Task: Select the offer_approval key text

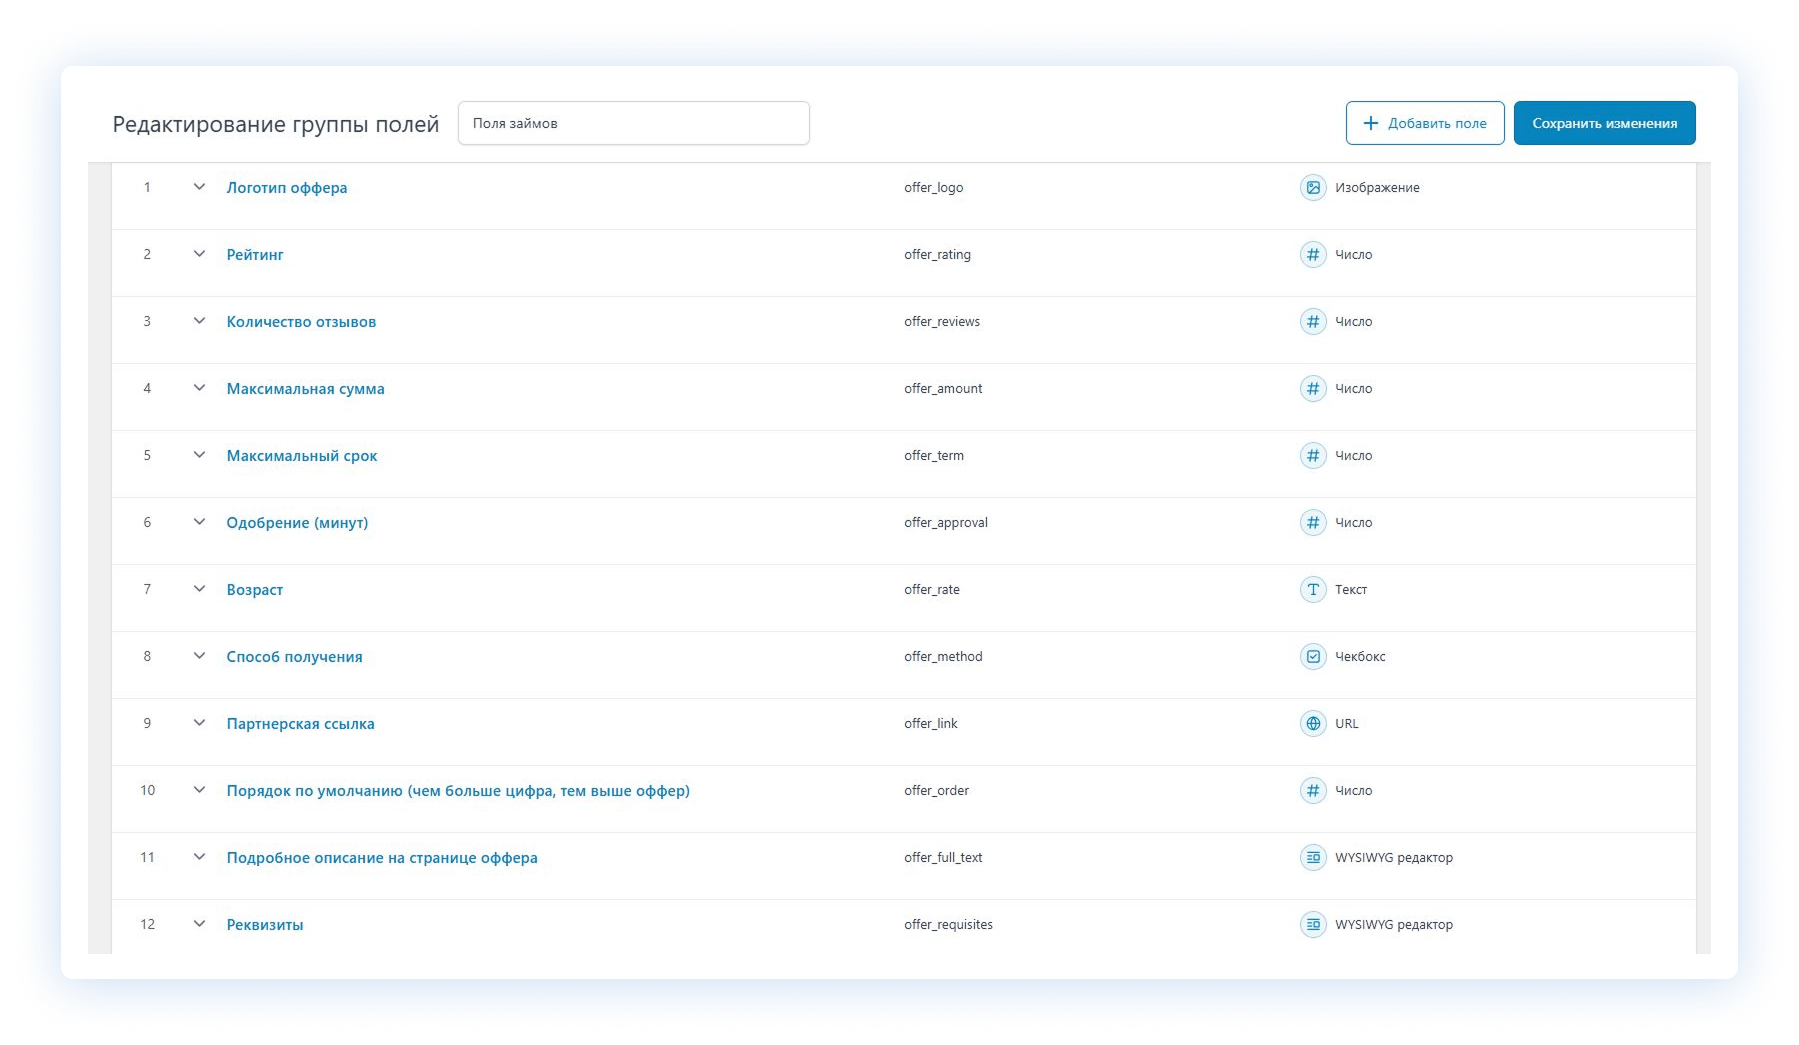Action: 946,523
